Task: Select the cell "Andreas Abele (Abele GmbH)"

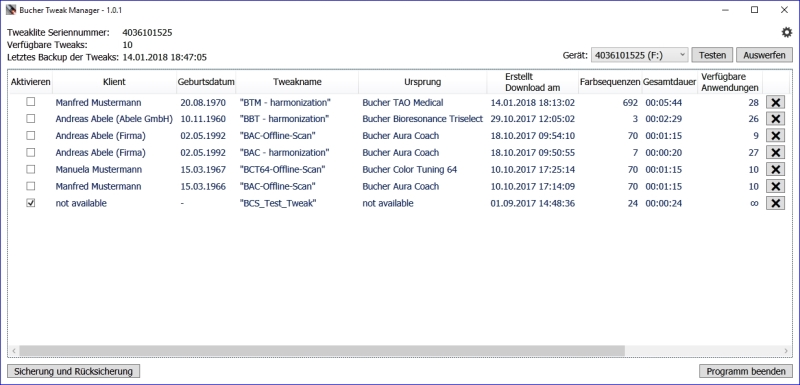Action: coord(114,119)
